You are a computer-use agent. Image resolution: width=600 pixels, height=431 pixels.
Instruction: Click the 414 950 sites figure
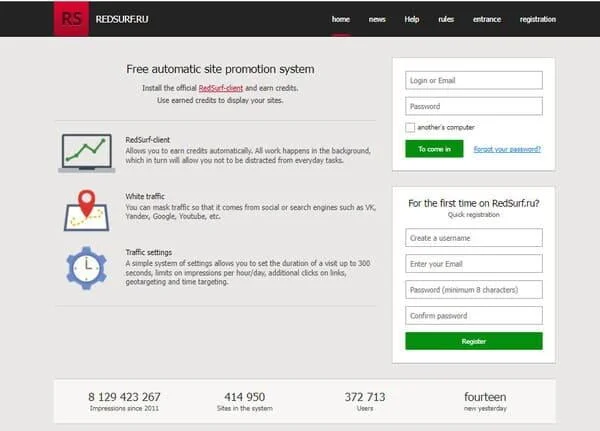pos(245,397)
